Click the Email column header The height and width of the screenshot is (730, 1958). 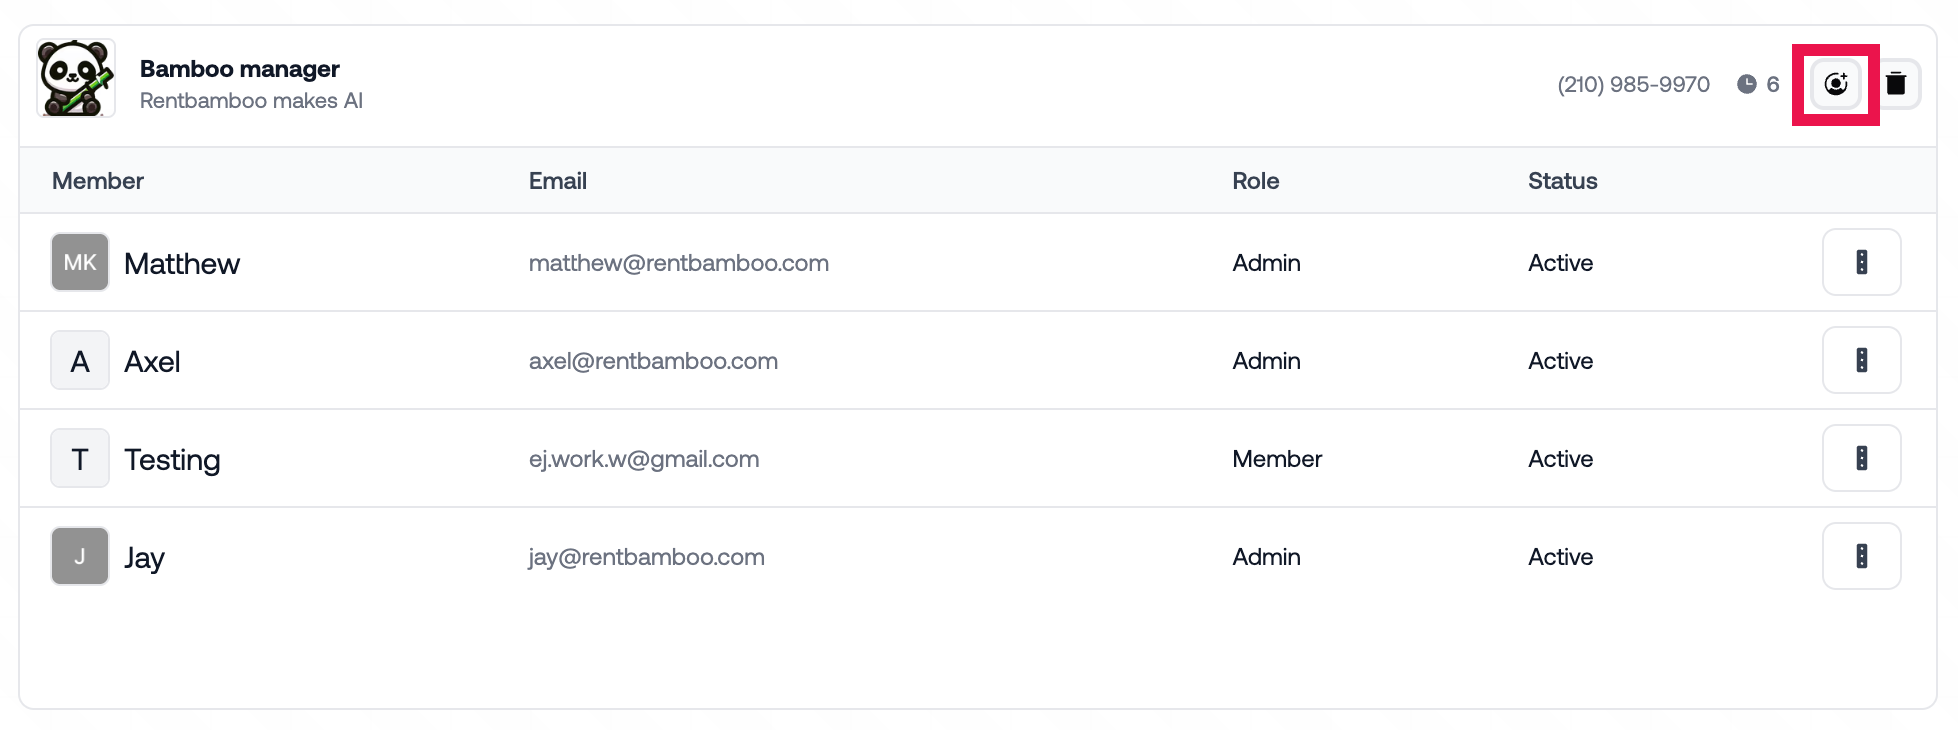(558, 181)
